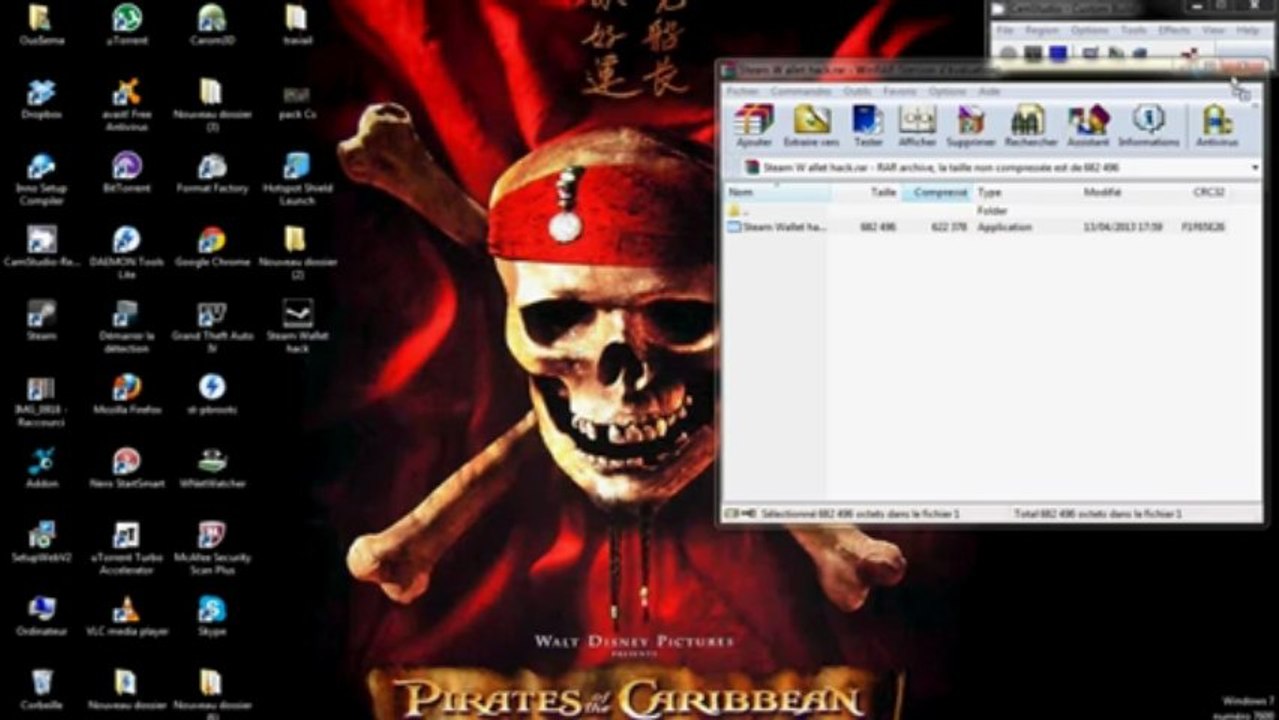Select the Ordinateur desktop icon
The height and width of the screenshot is (720, 1279).
coord(41,617)
